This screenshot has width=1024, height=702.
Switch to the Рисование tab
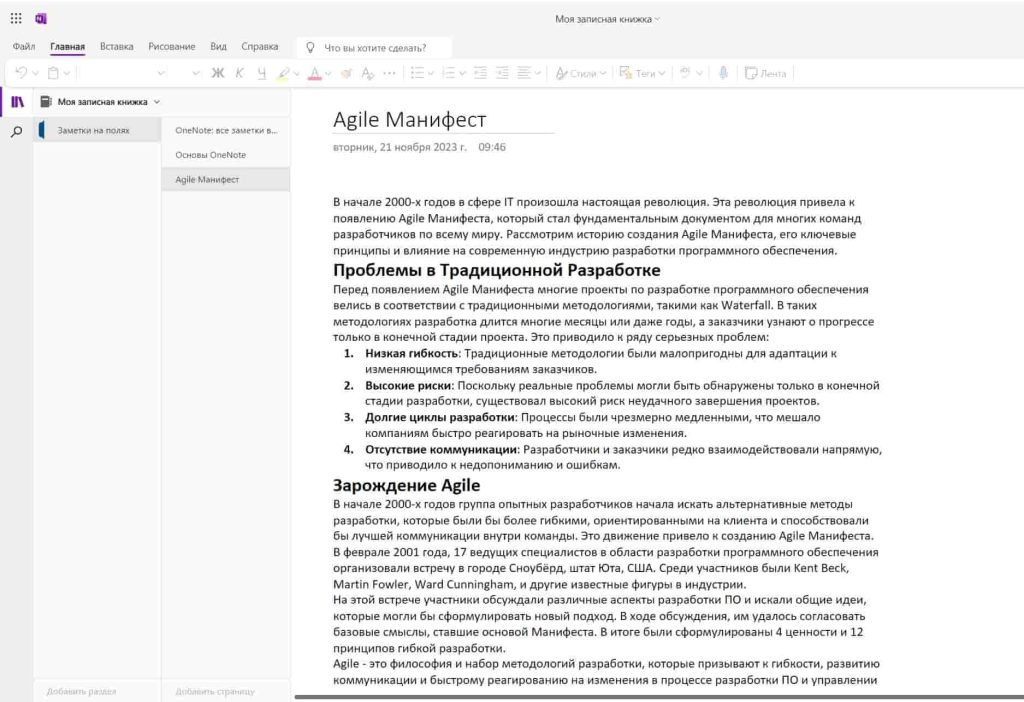click(x=172, y=46)
